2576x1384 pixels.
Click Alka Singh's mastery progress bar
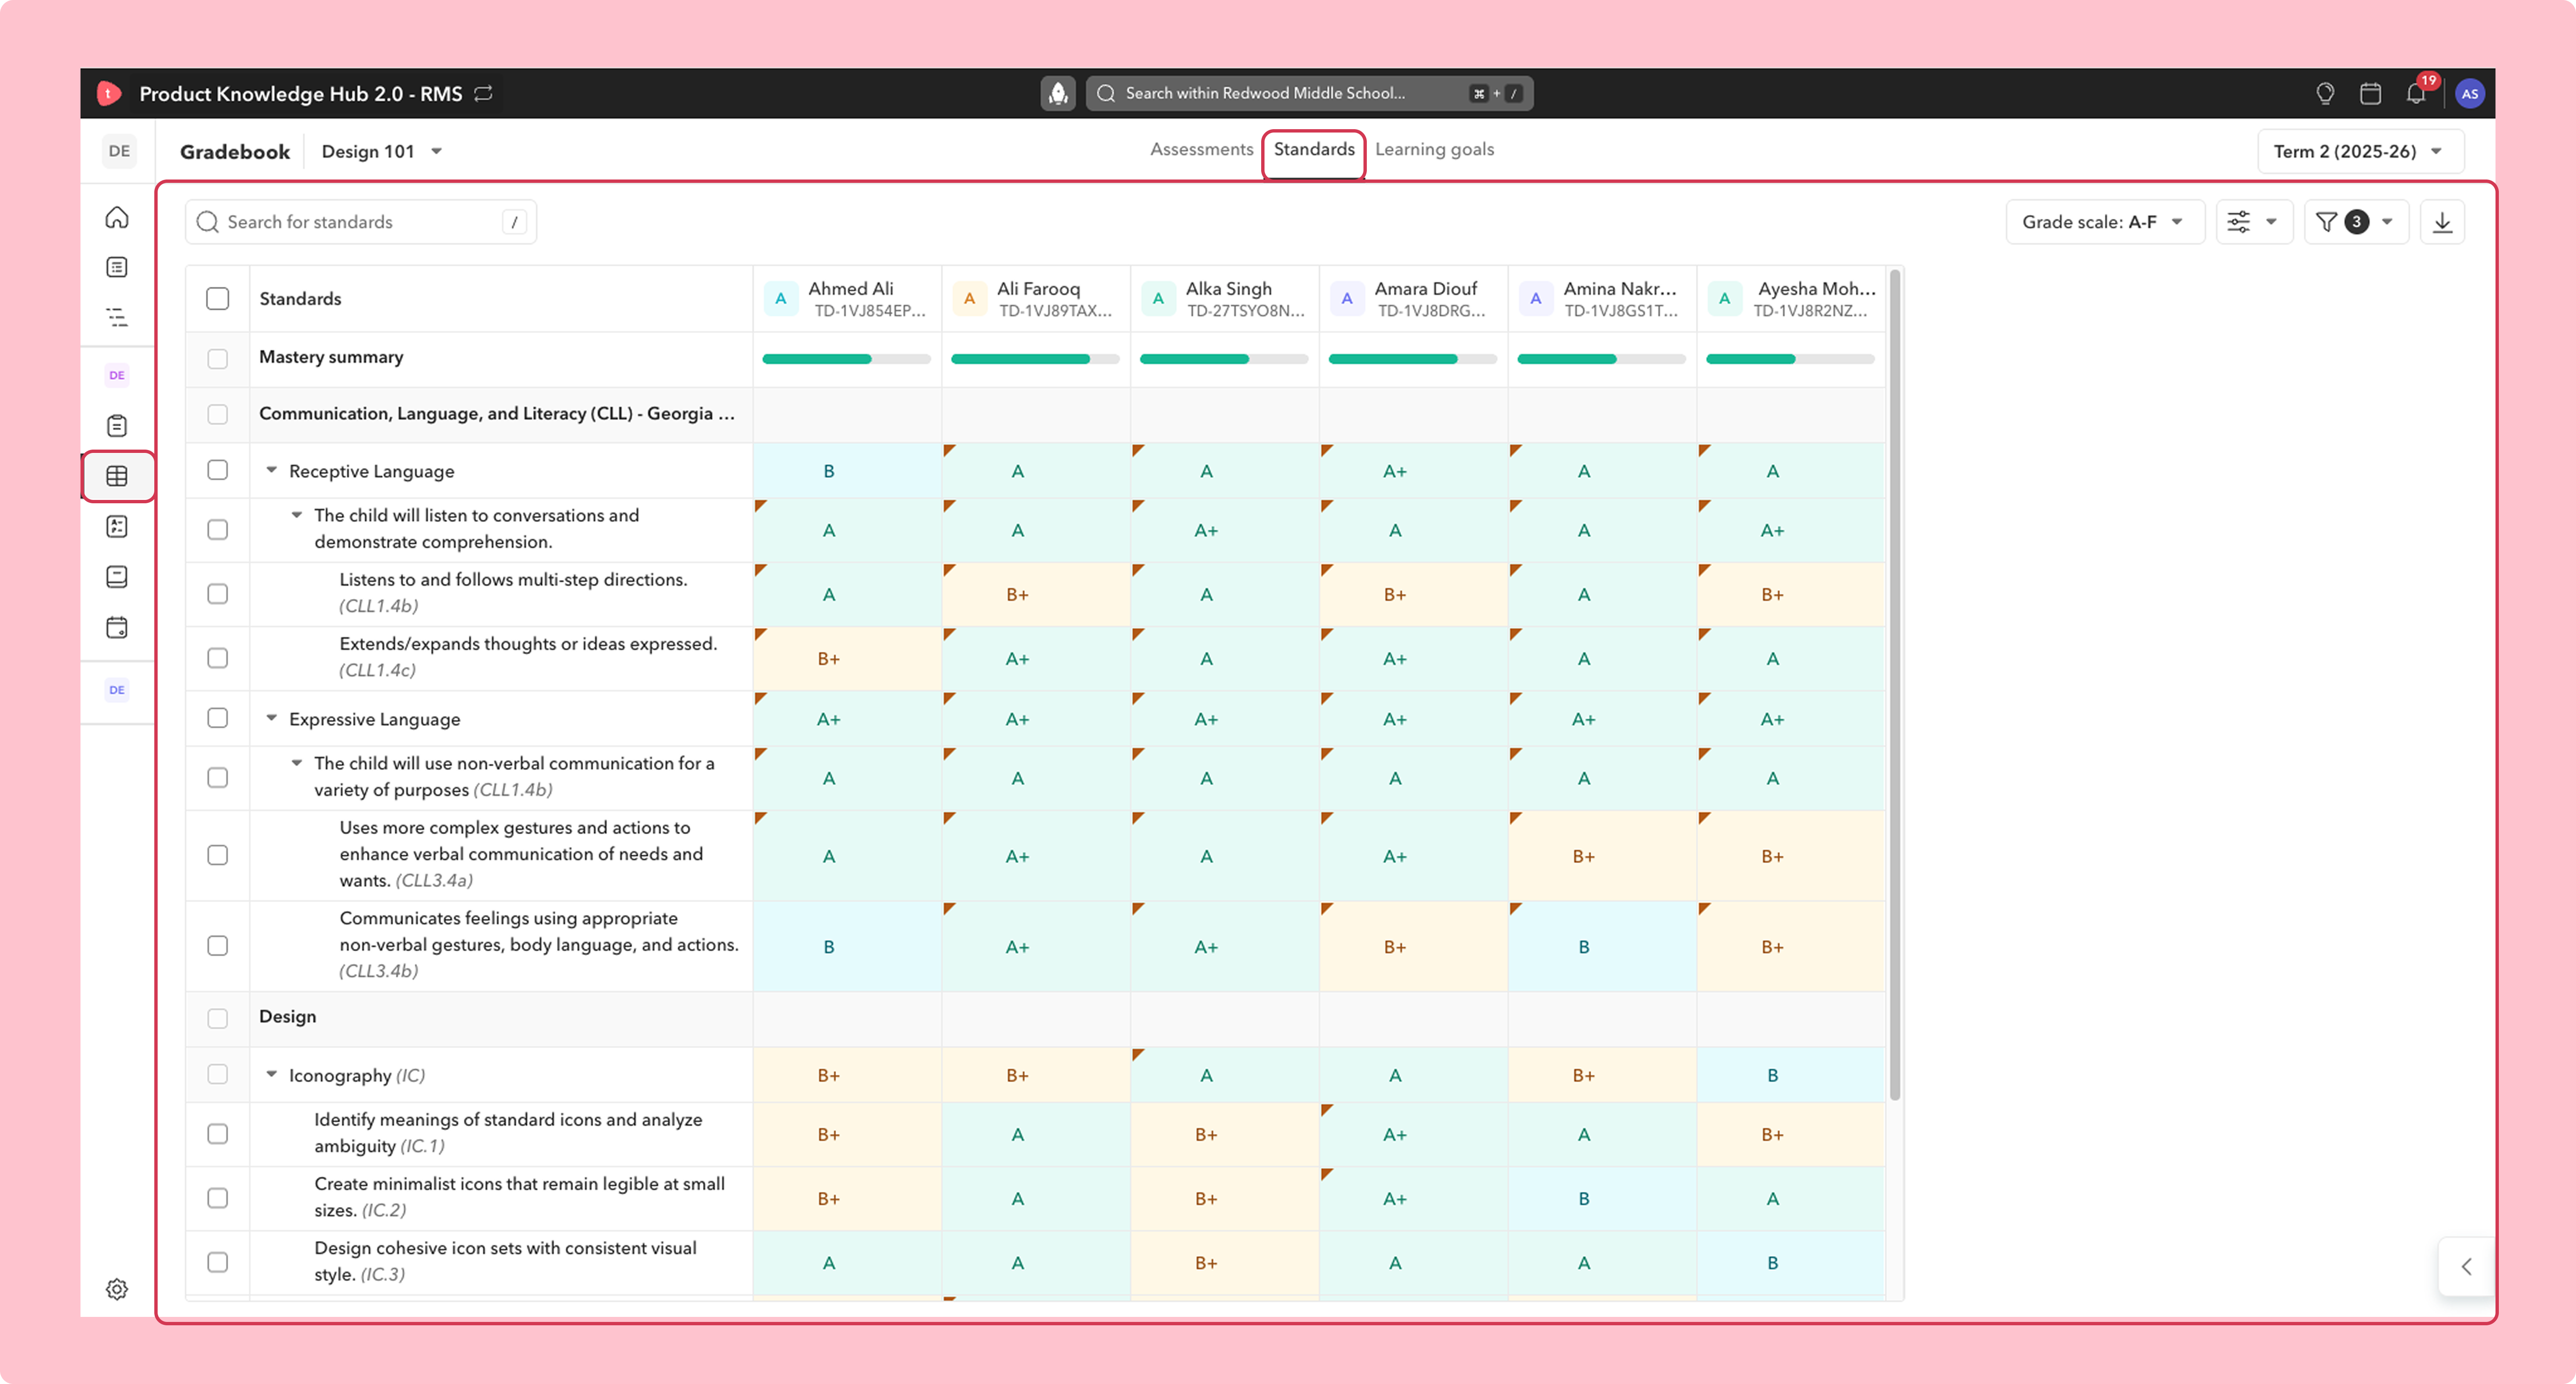(x=1224, y=359)
